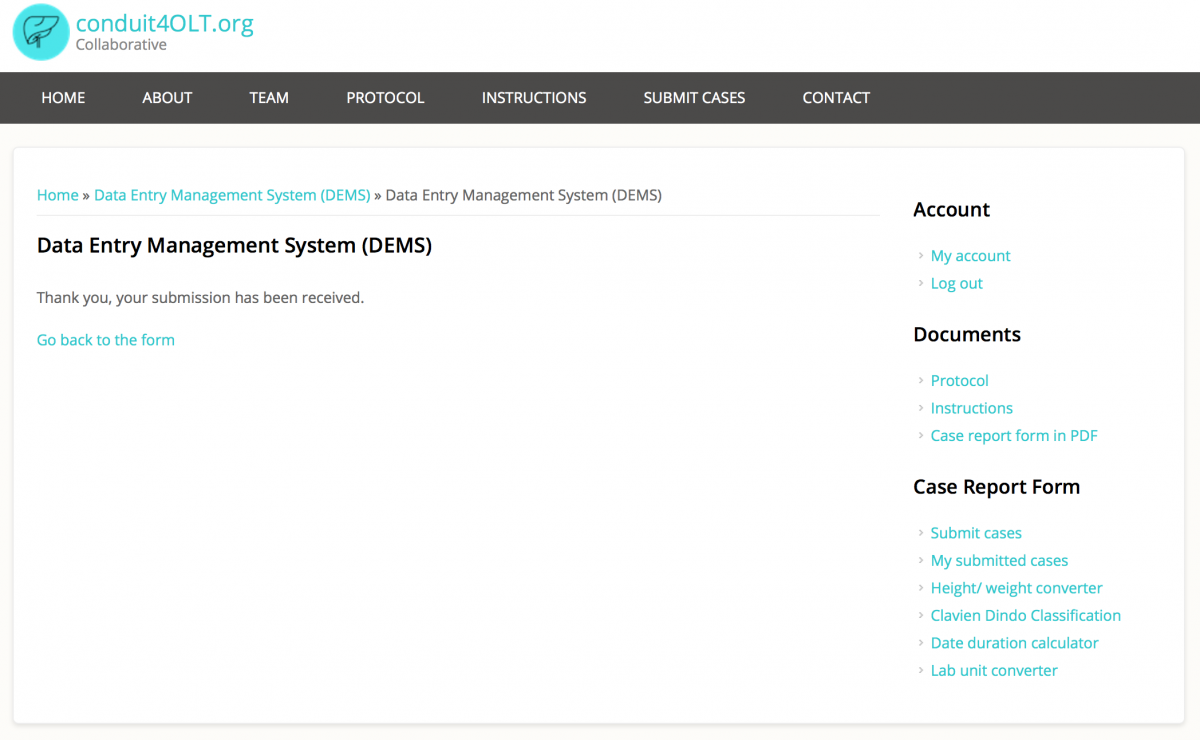The height and width of the screenshot is (740, 1200).
Task: Open the CONTACT page from the menu
Action: (836, 98)
